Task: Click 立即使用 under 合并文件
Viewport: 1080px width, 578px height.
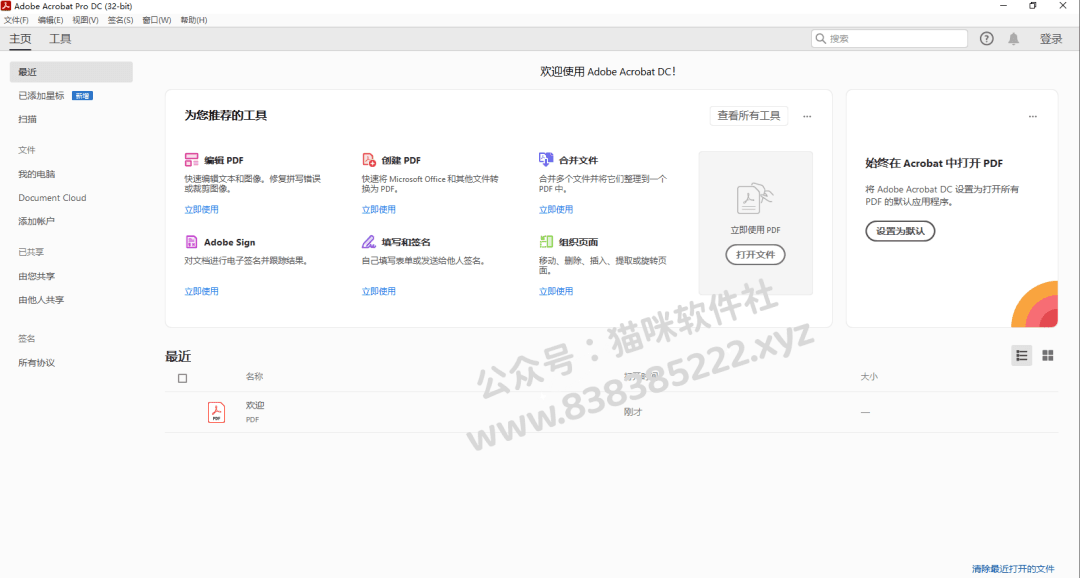Action: (x=556, y=209)
